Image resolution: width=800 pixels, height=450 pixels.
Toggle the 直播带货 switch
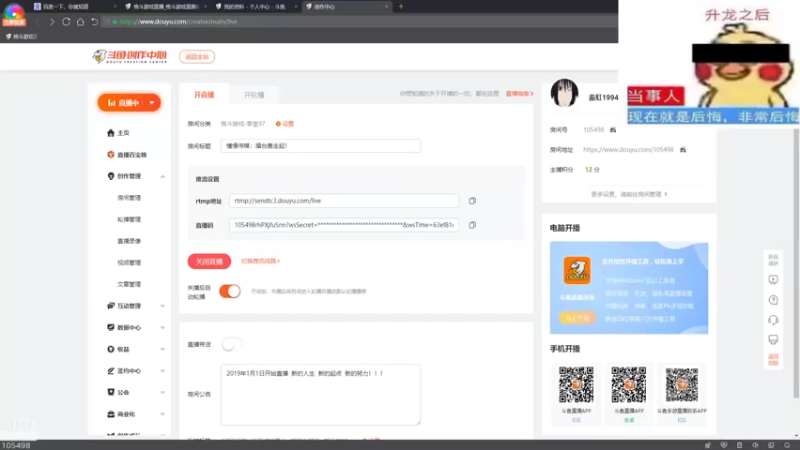[x=231, y=344]
